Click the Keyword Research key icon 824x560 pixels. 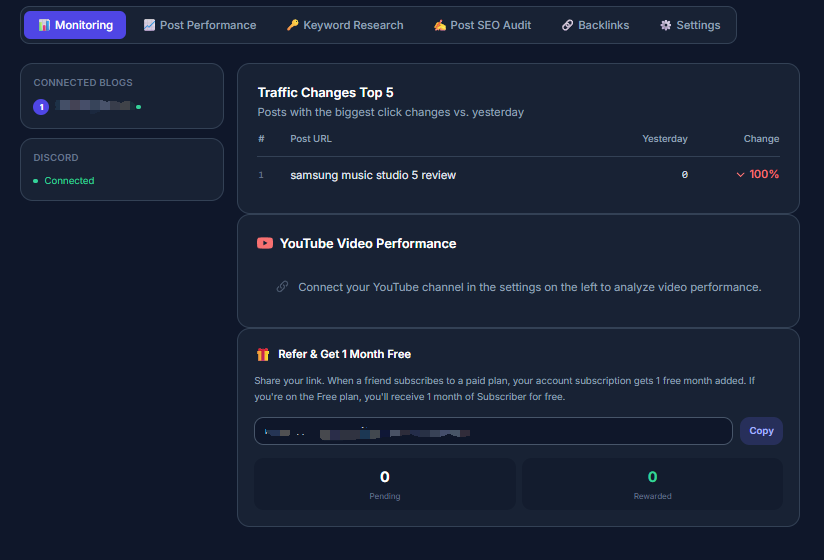(x=293, y=25)
